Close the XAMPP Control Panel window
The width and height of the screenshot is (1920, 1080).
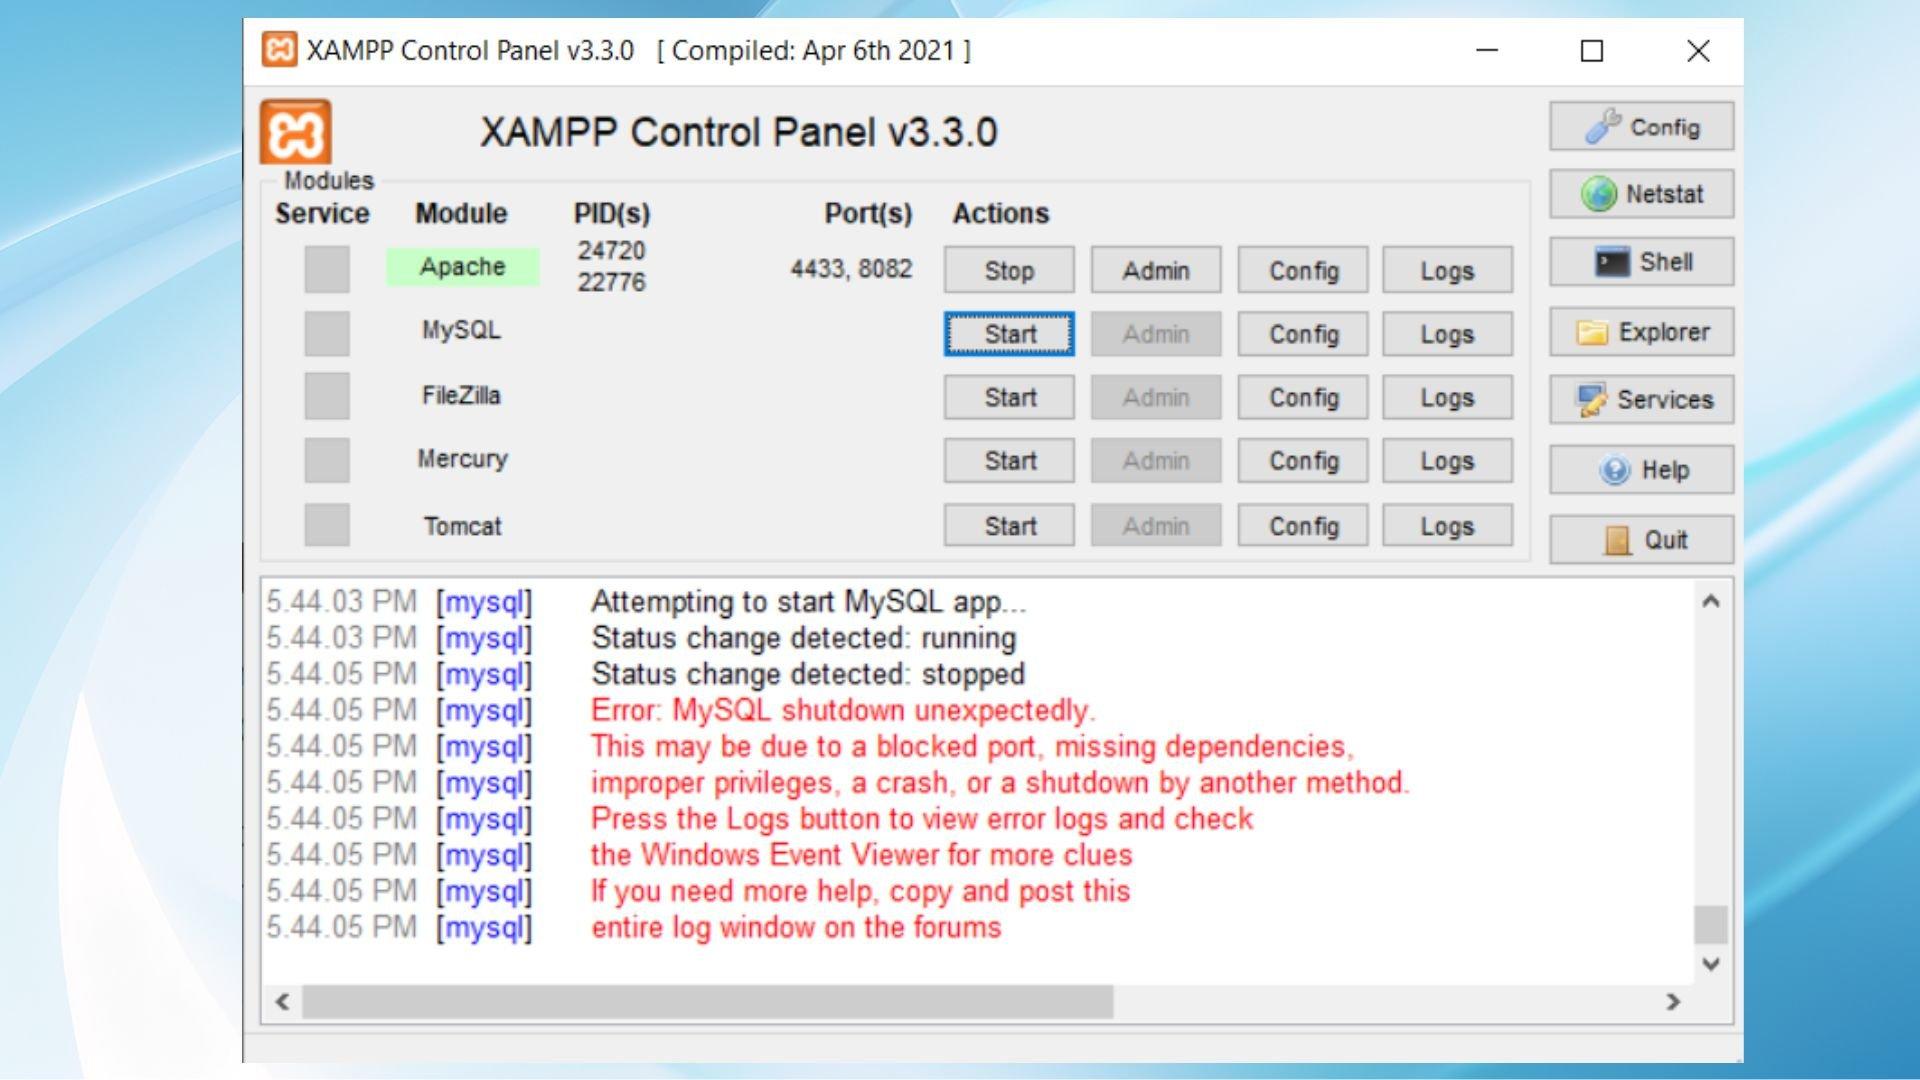1698,50
